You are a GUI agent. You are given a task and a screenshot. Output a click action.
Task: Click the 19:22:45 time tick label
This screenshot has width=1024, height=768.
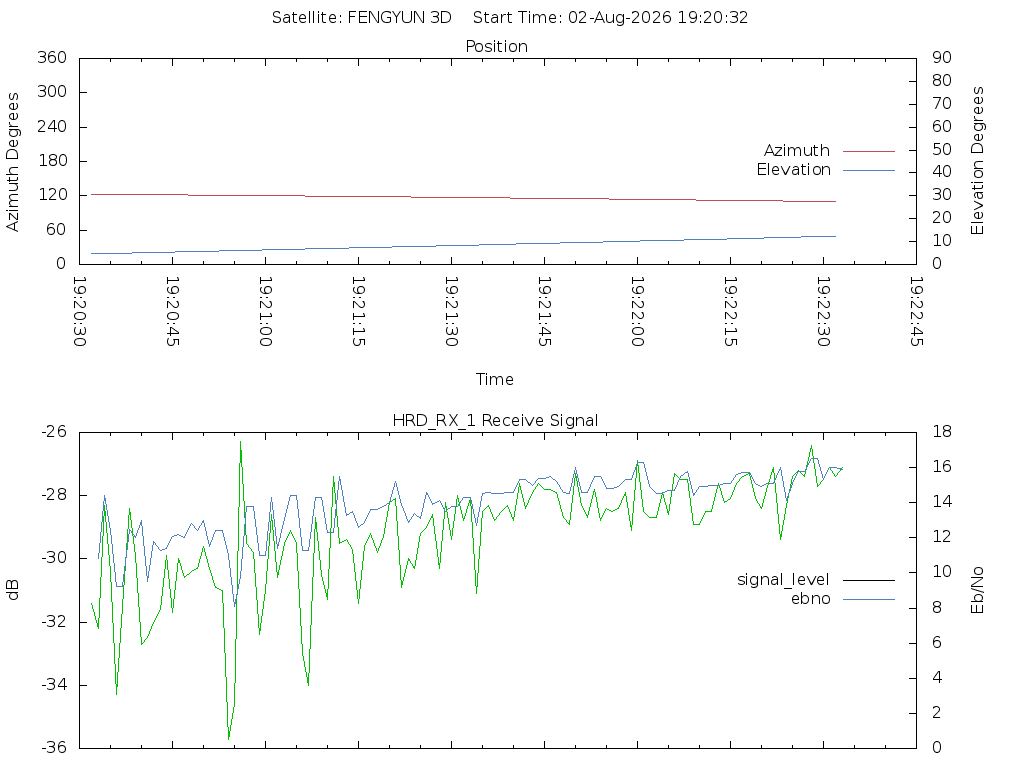(x=916, y=312)
